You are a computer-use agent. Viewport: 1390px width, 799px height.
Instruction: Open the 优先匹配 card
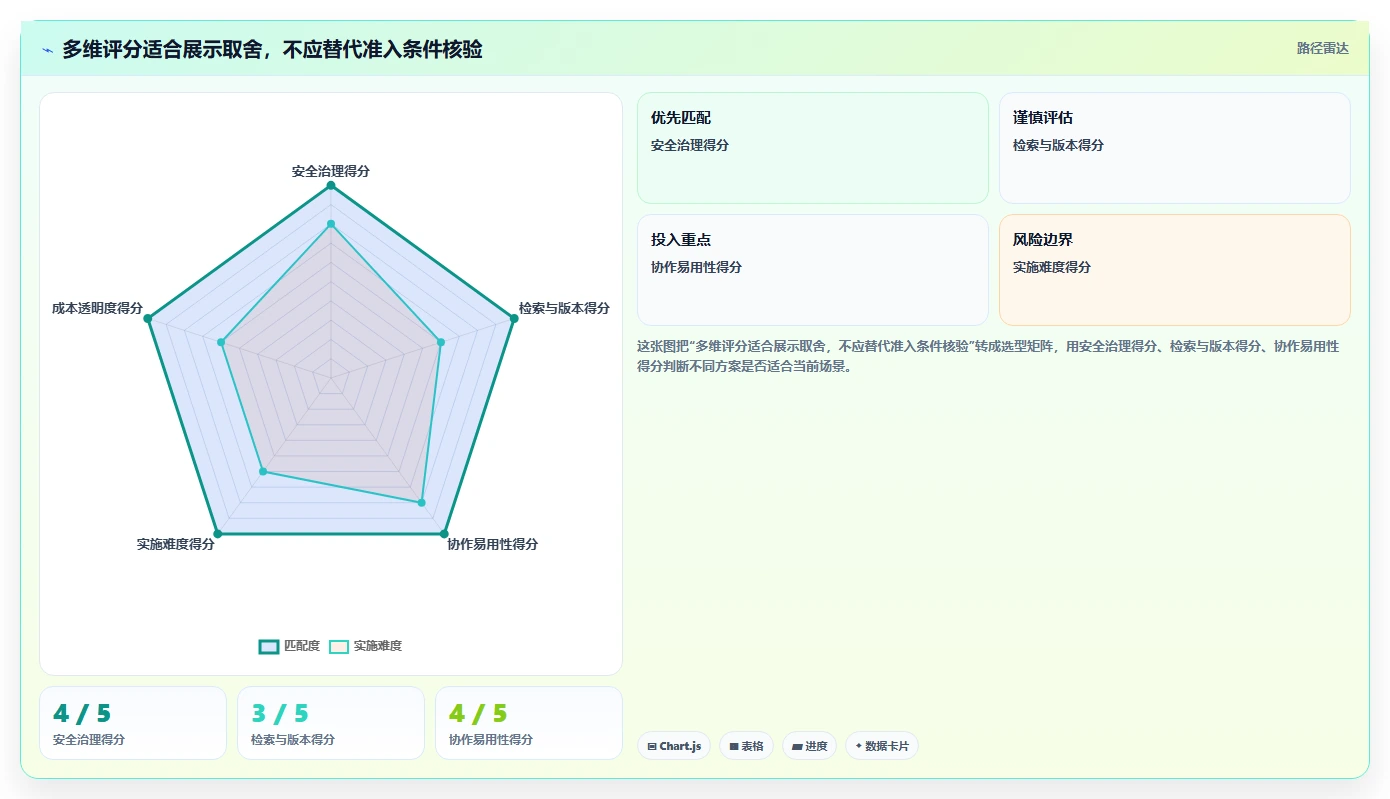coord(813,148)
